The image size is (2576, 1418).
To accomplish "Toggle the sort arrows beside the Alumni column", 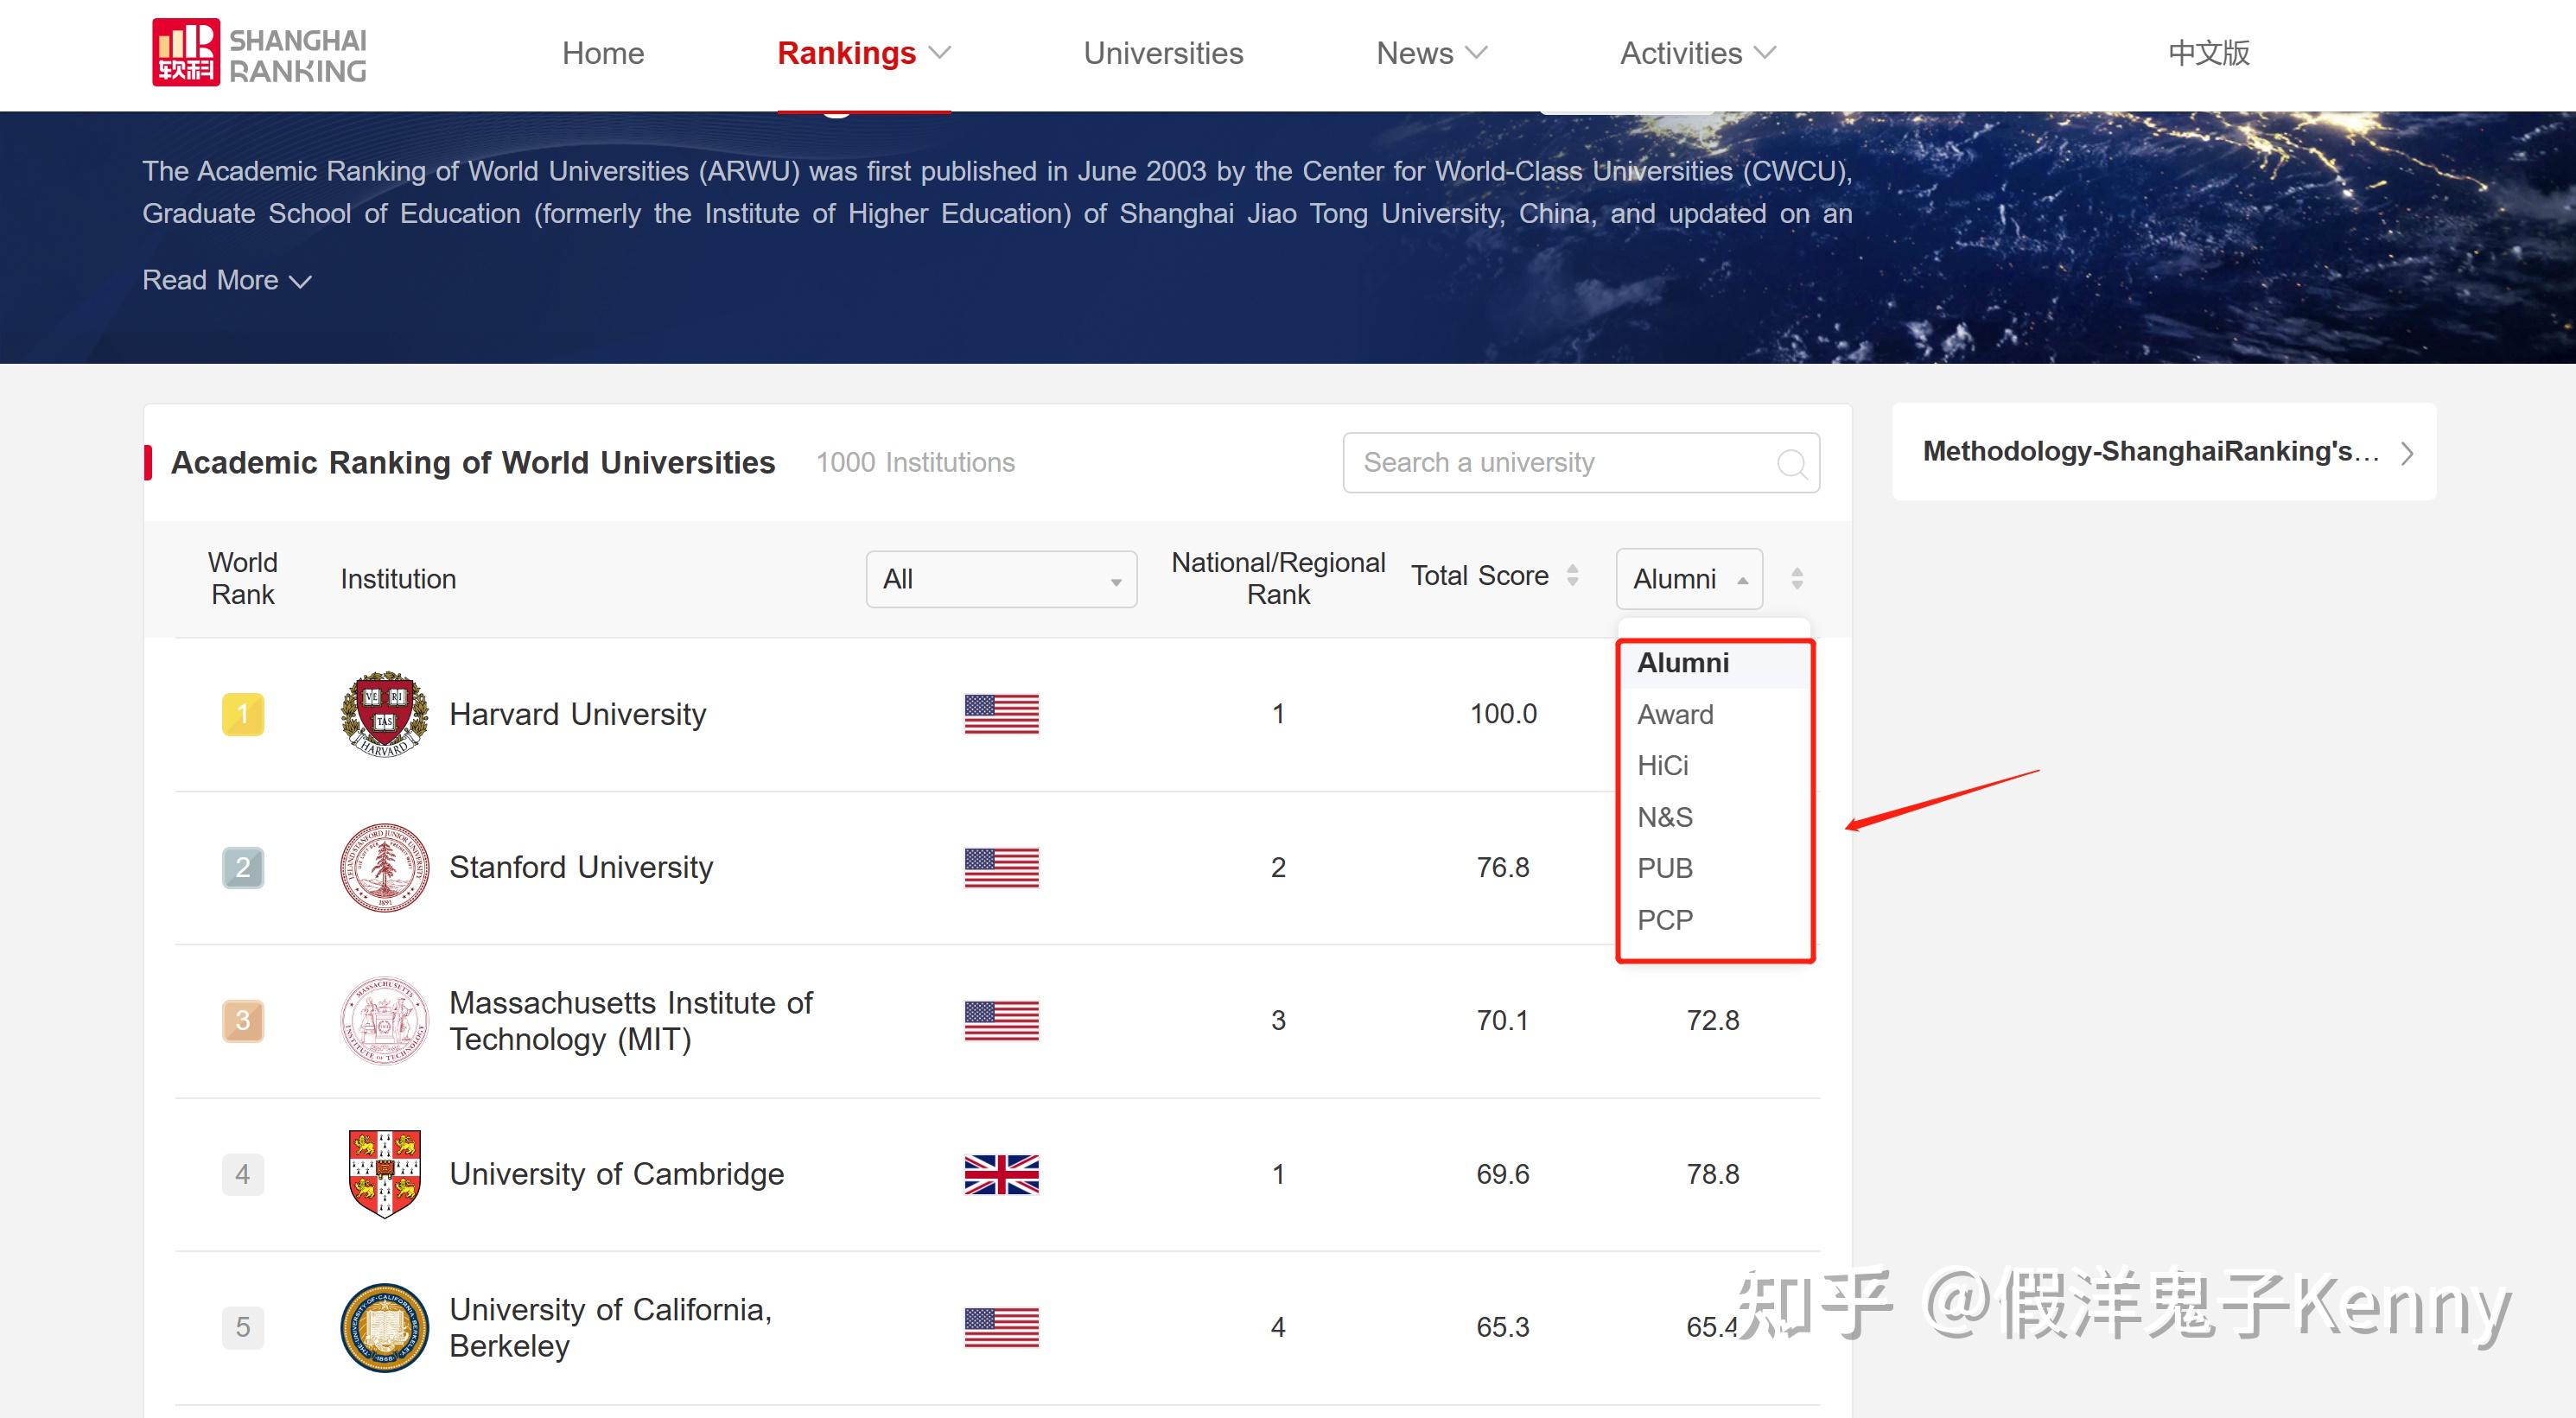I will click(x=1797, y=578).
